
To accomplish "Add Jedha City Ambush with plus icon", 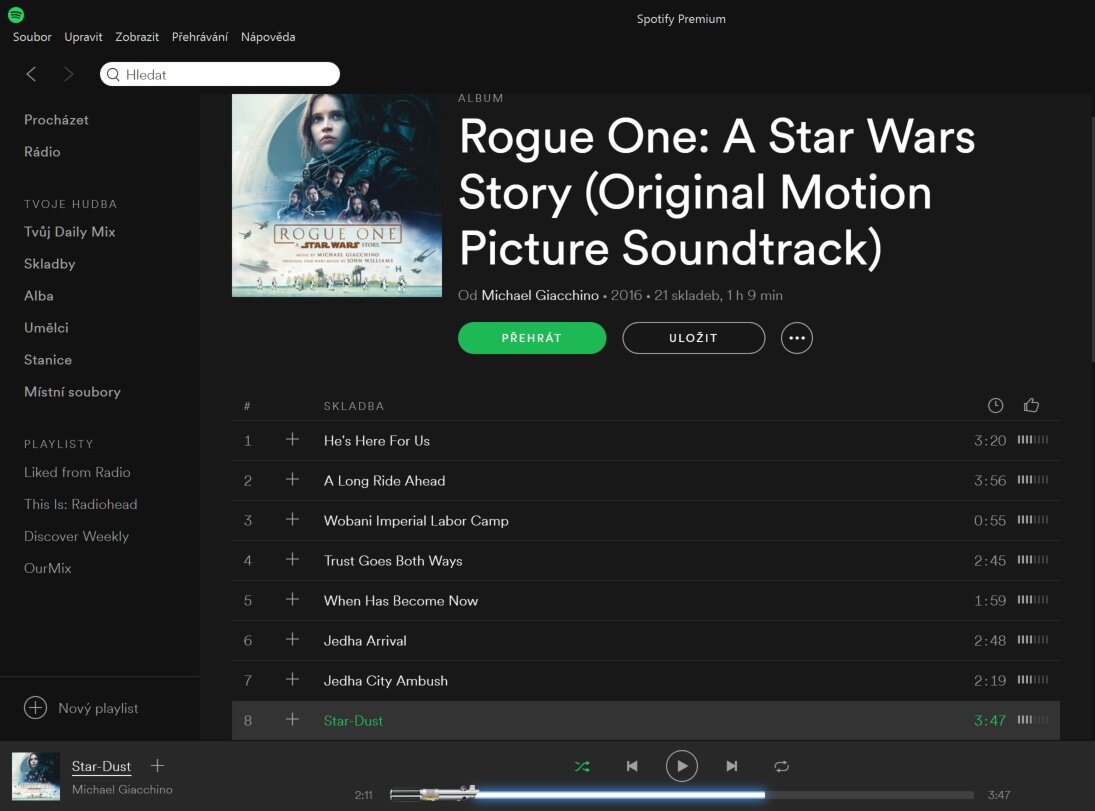I will tap(293, 679).
